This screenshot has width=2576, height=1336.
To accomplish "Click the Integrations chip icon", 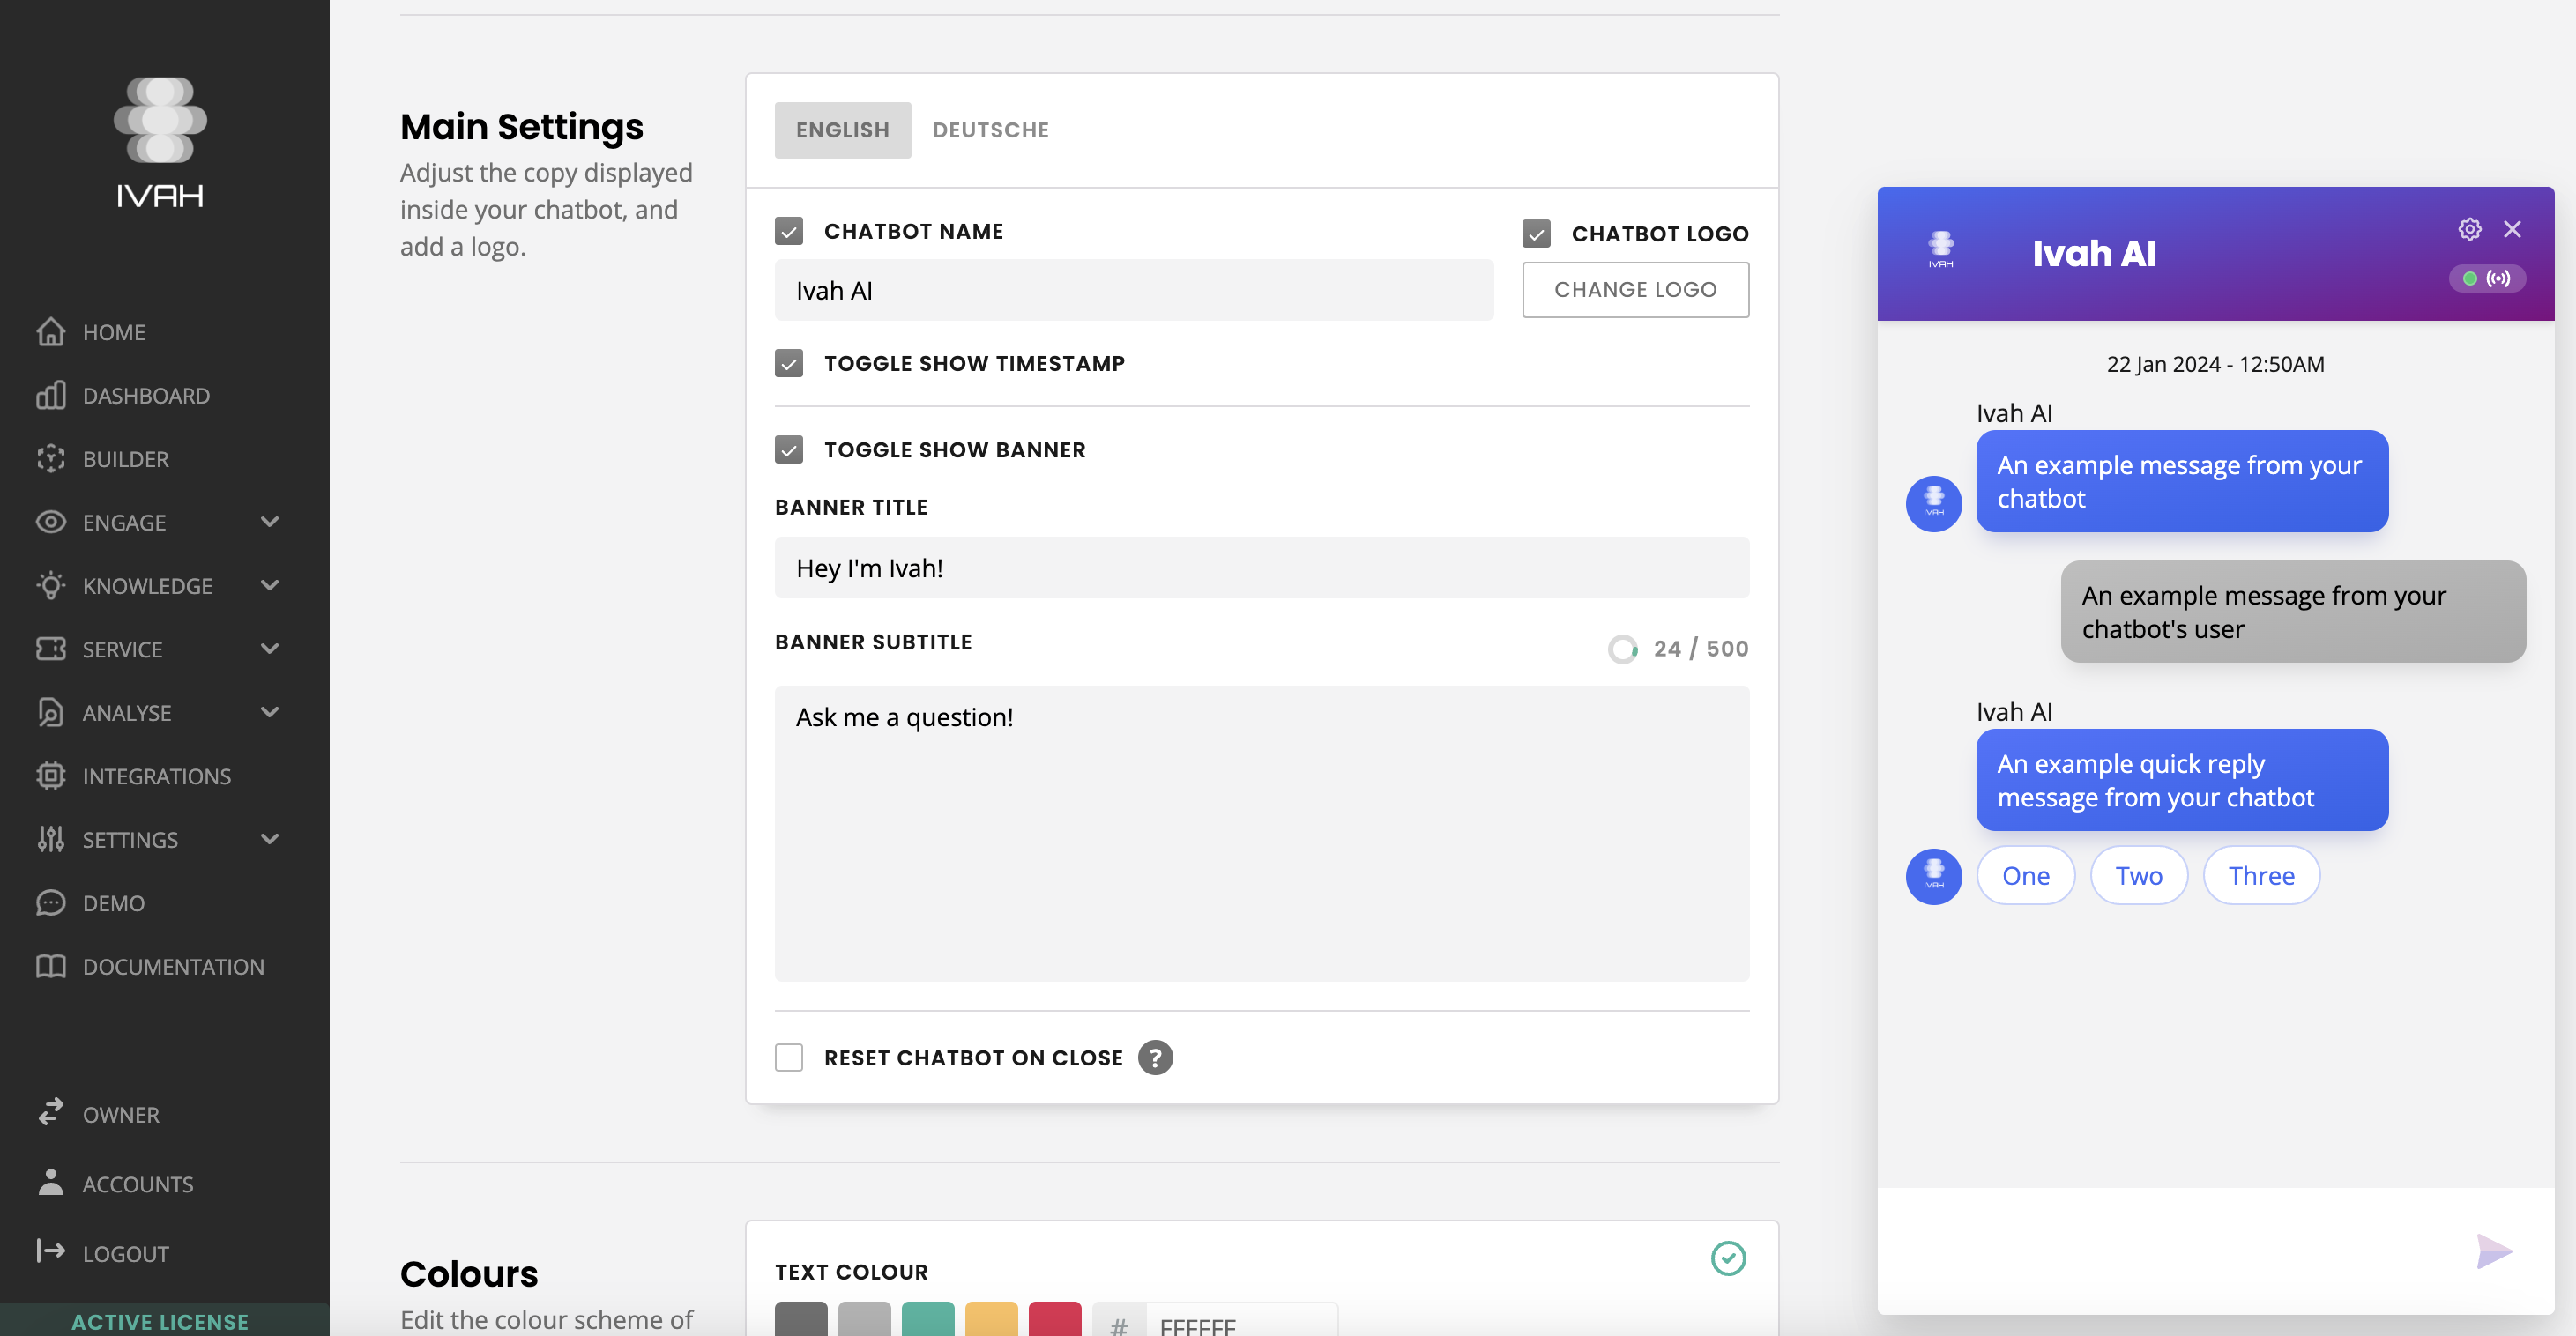I will (x=50, y=776).
